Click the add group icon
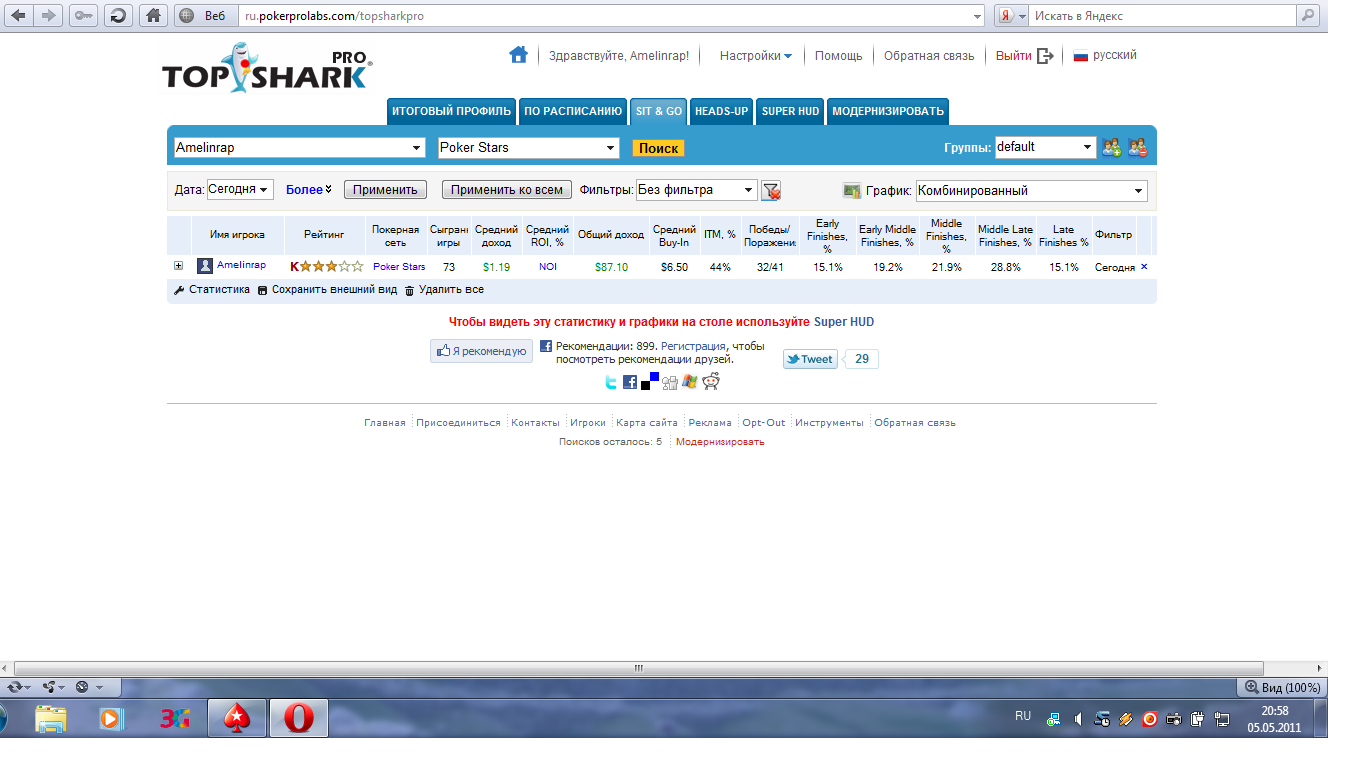Image resolution: width=1366 pixels, height=768 pixels. (x=1111, y=148)
